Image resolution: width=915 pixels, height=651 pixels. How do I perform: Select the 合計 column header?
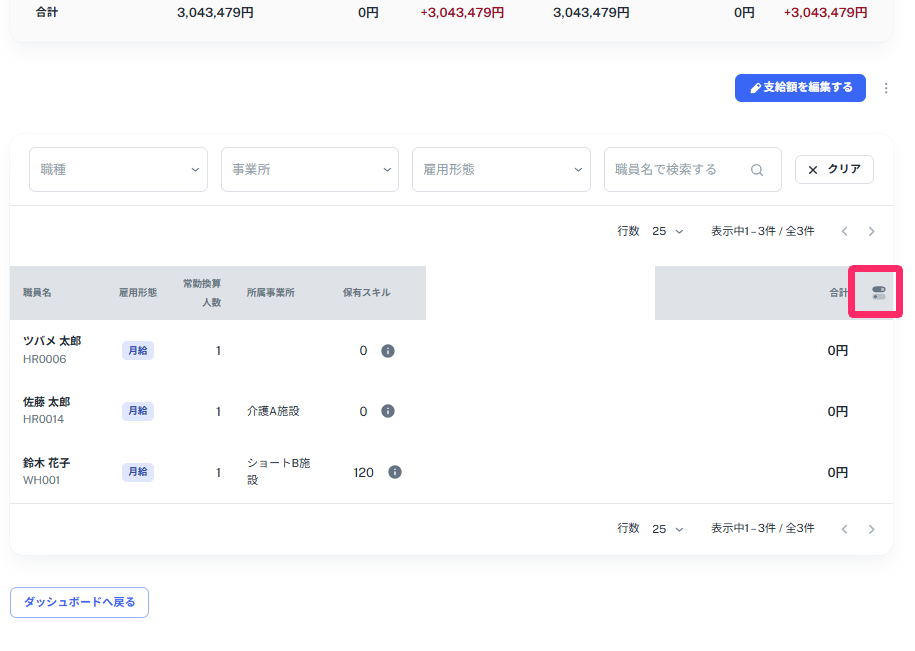point(841,293)
